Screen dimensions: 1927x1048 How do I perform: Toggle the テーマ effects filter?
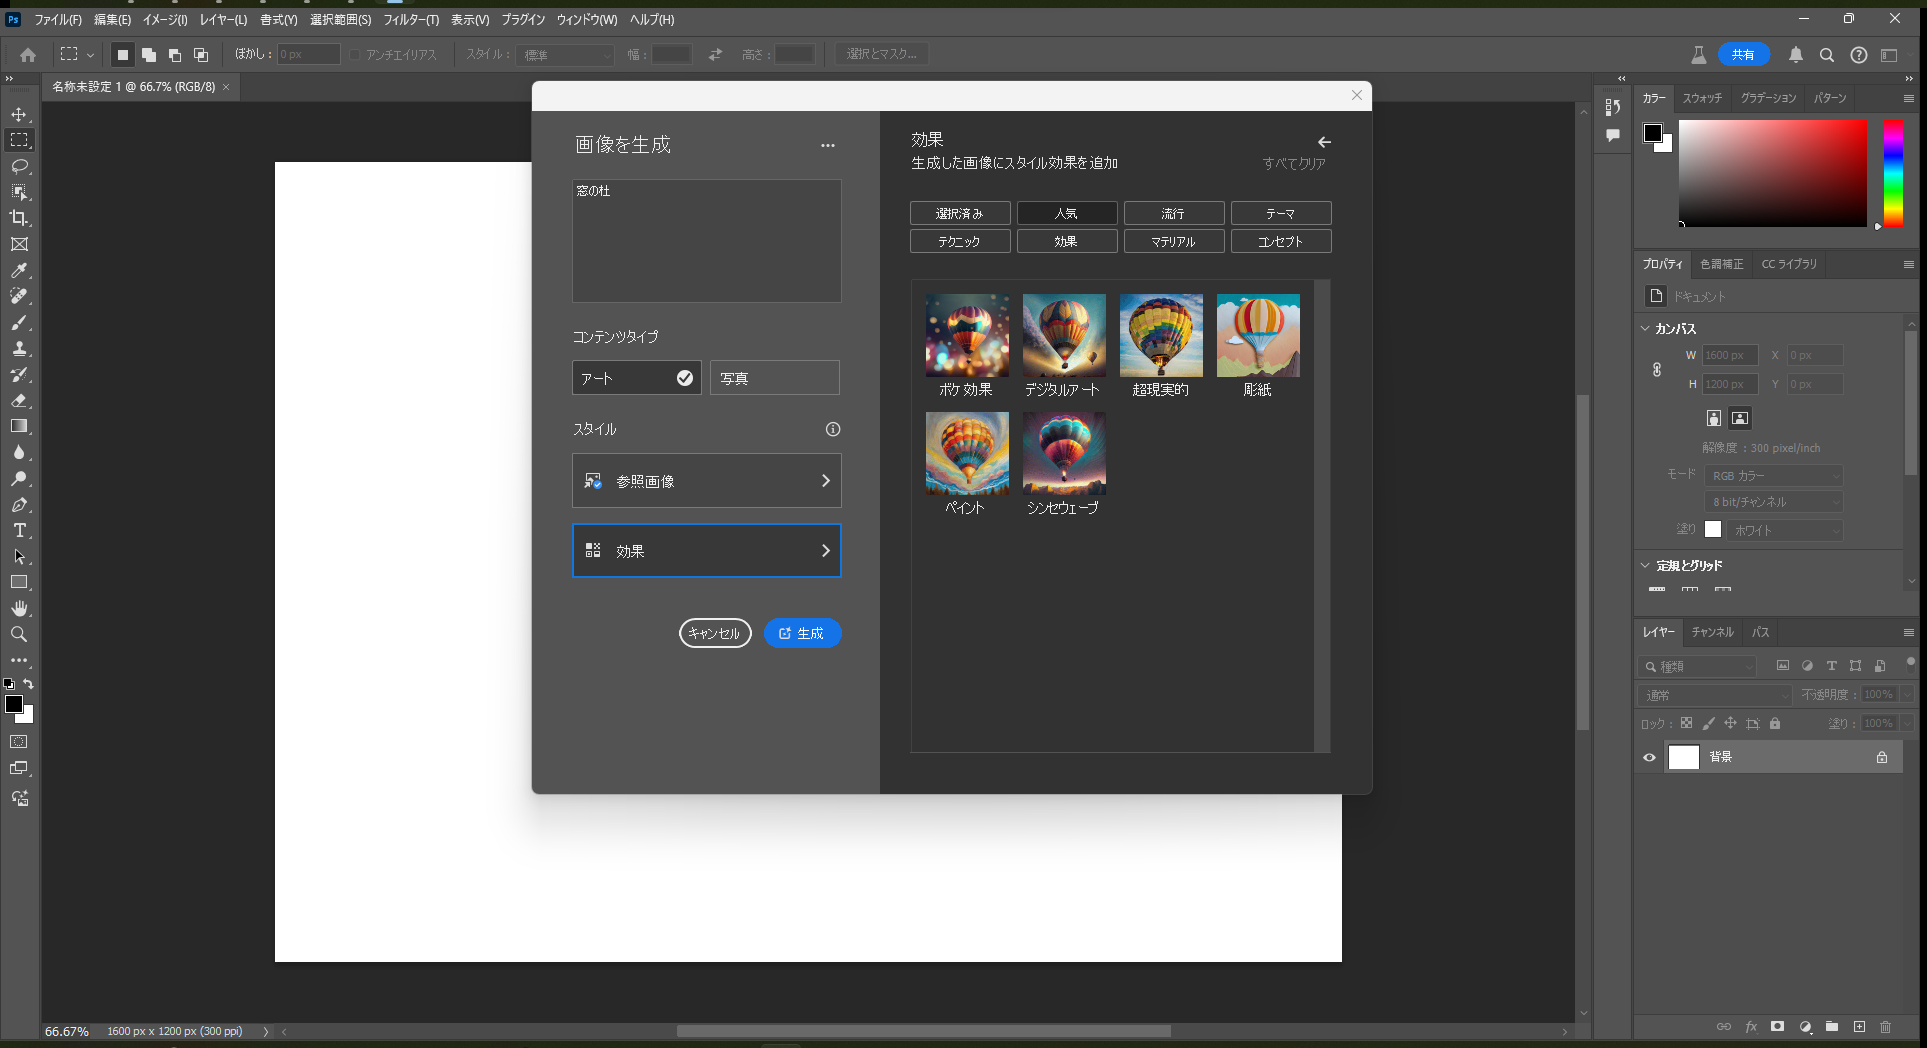point(1281,213)
